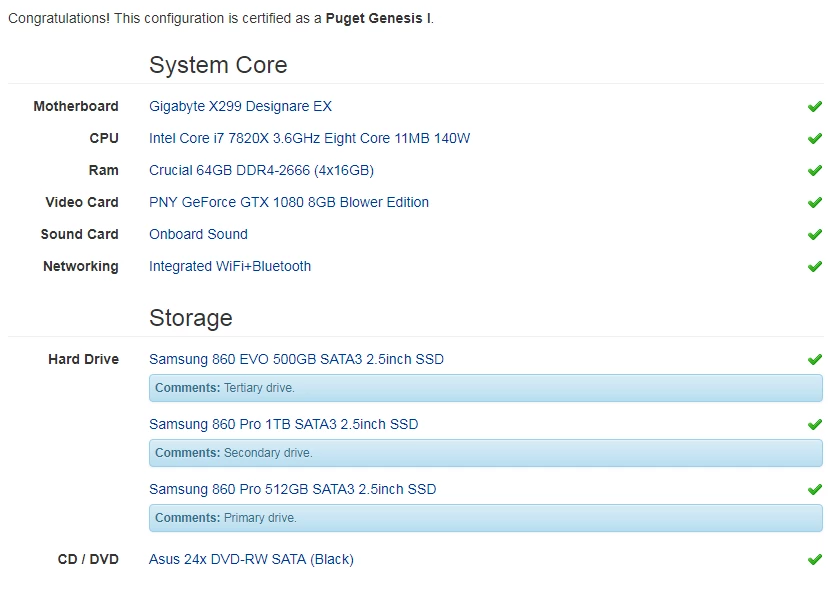
Task: Click green checkmark for Sound Card row
Action: pos(815,234)
